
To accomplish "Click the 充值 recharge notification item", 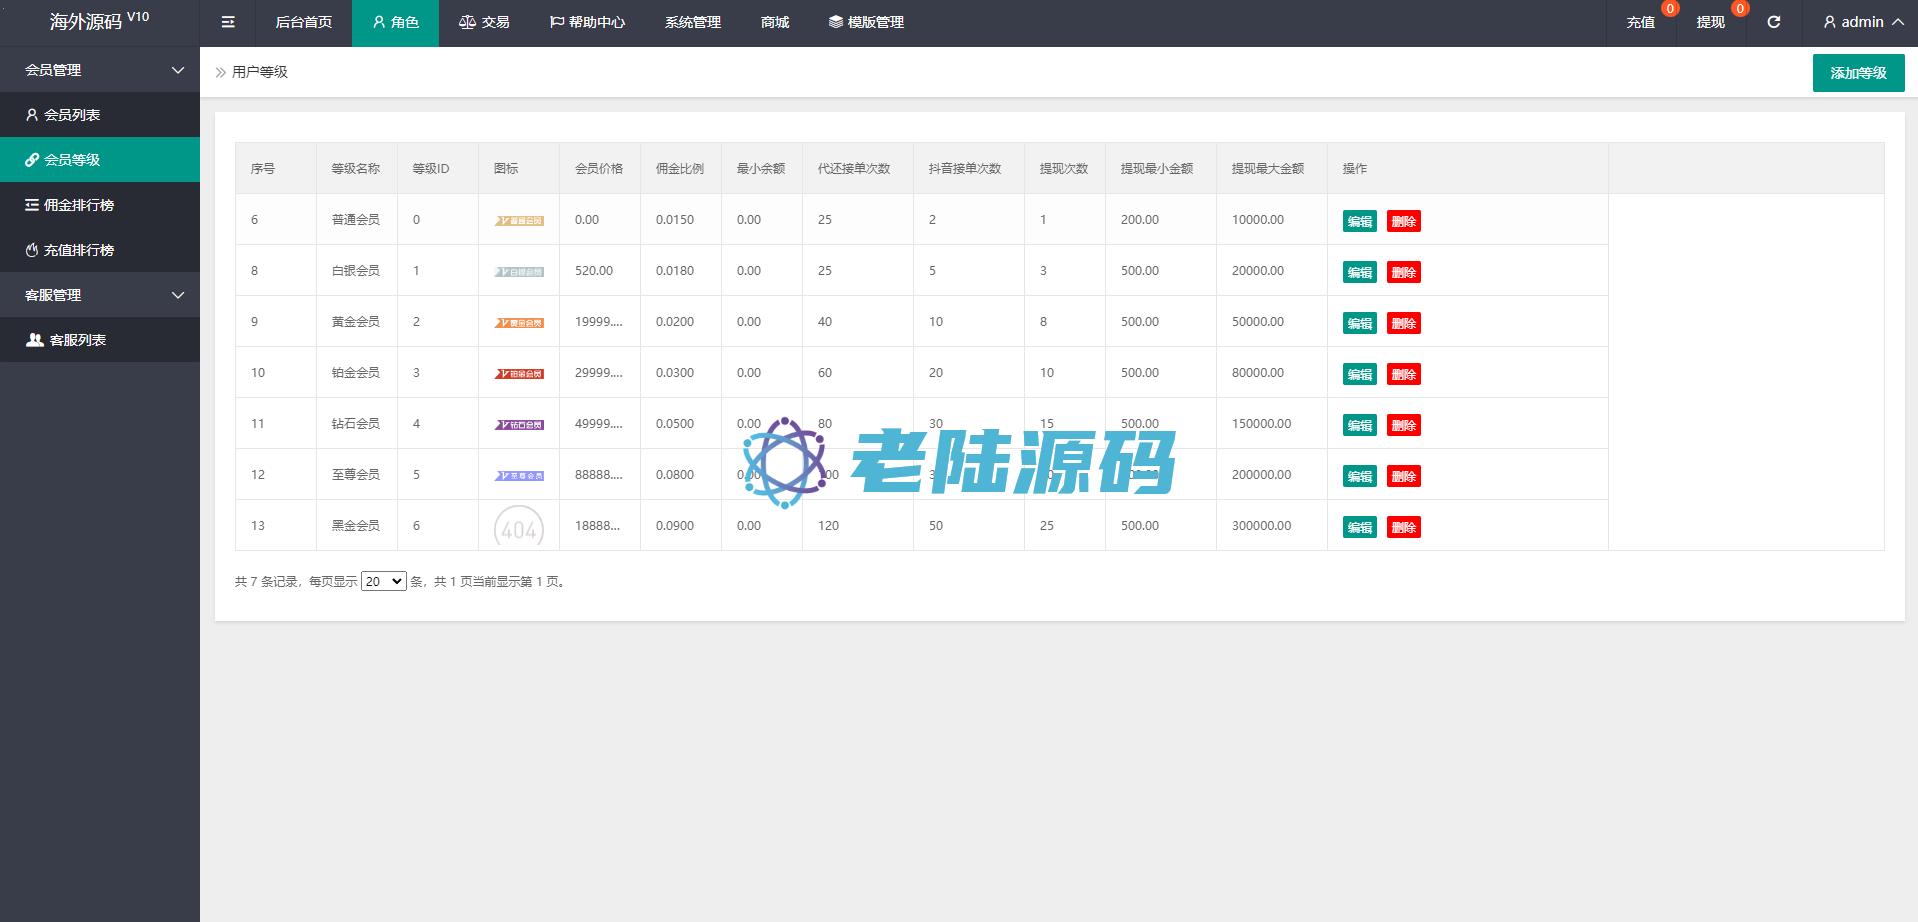I will click(1640, 22).
